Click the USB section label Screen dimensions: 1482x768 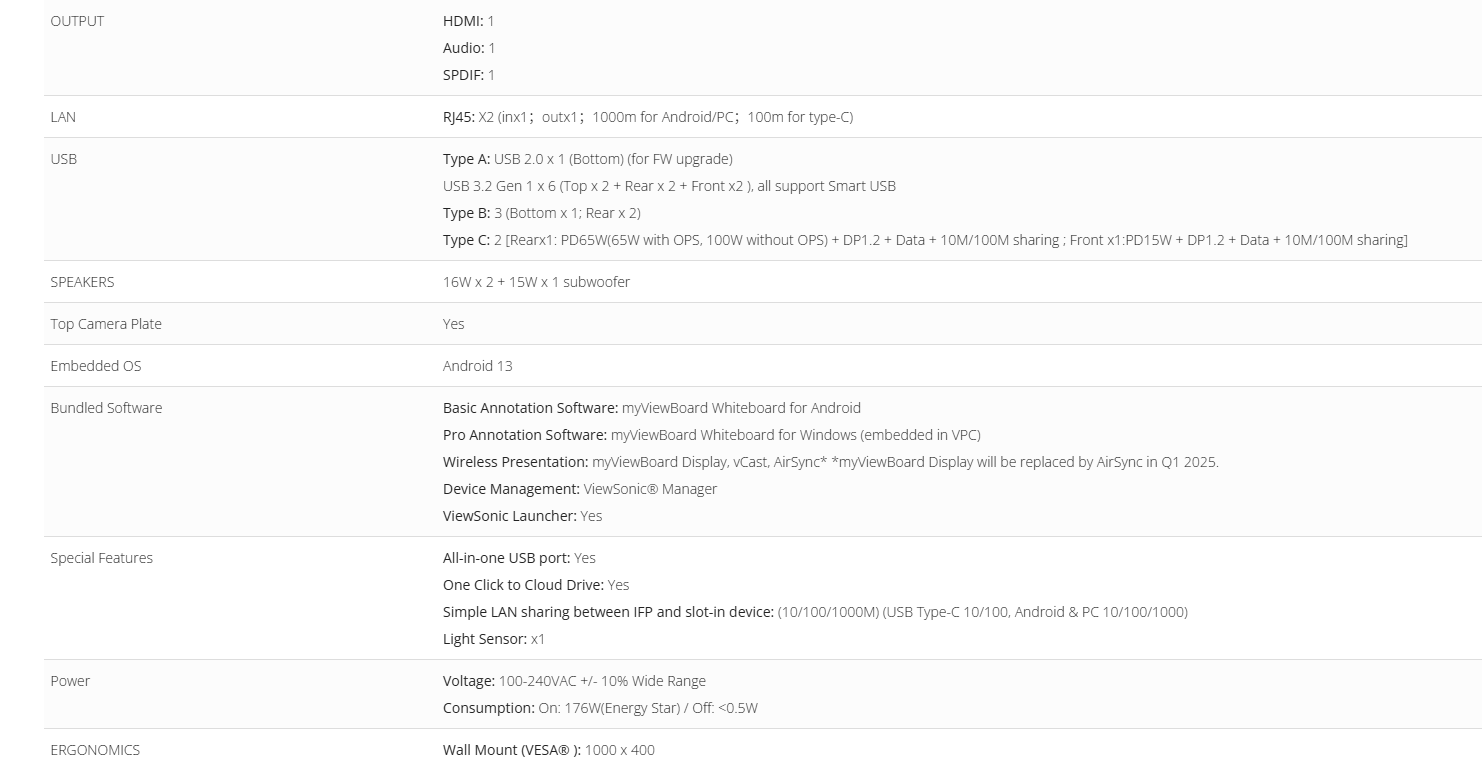(63, 159)
